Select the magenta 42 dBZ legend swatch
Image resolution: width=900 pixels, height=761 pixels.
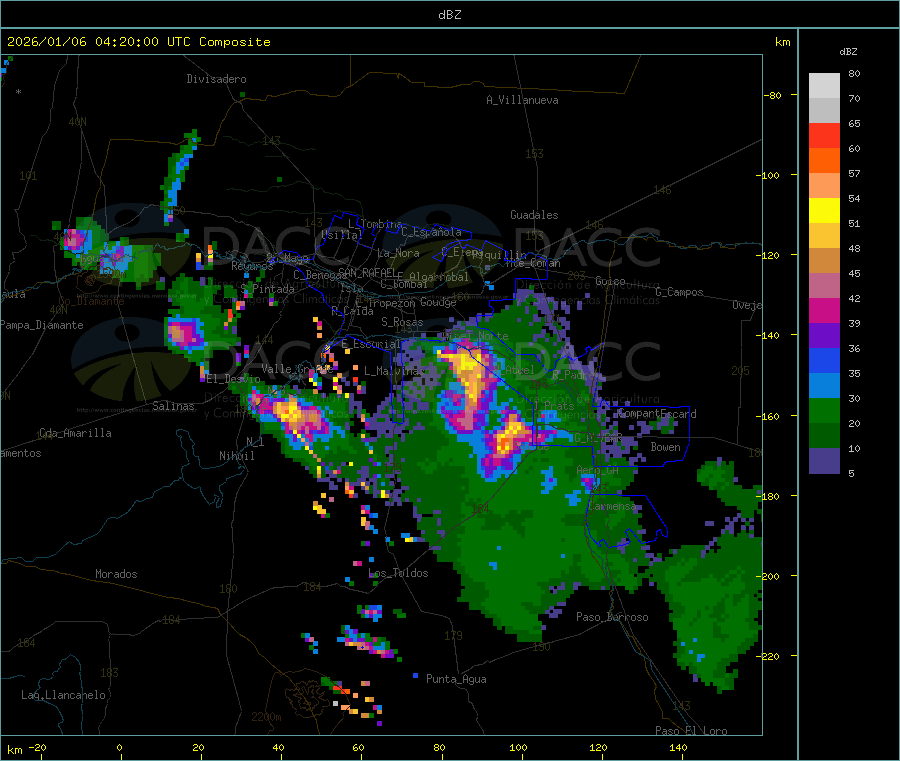[824, 310]
